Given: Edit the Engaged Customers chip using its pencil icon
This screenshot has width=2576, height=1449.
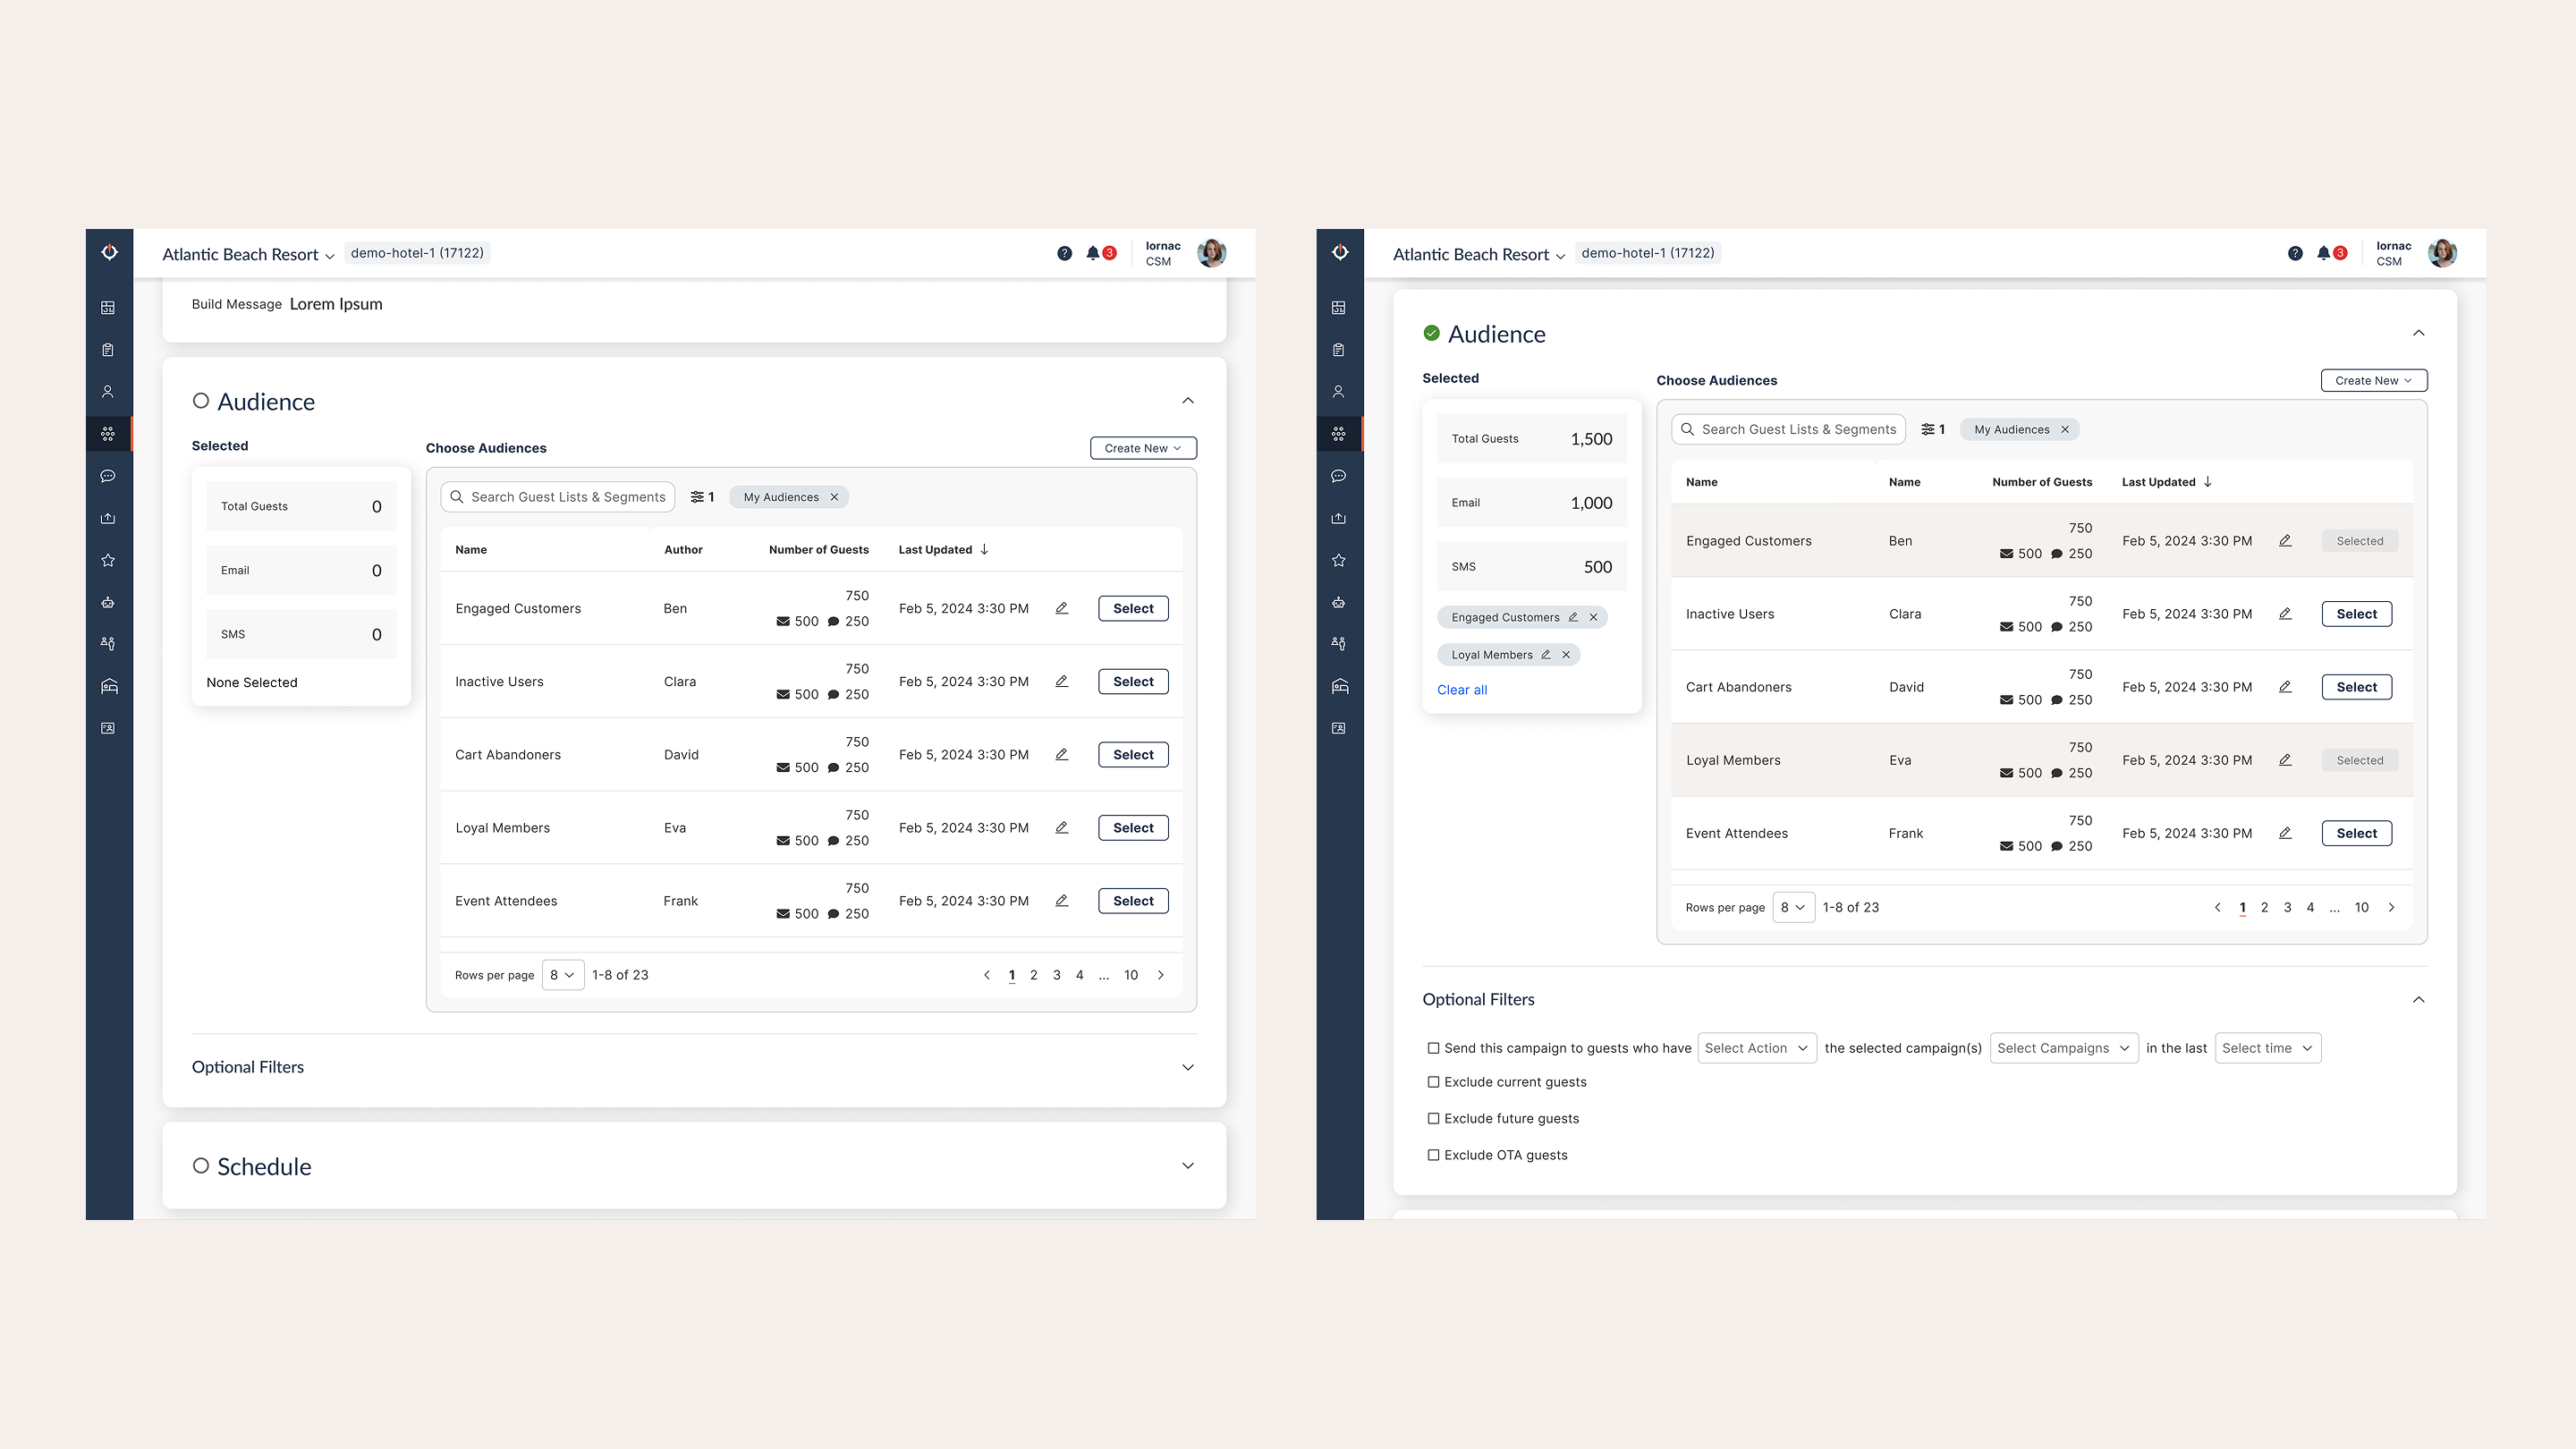Looking at the screenshot, I should coord(1573,617).
